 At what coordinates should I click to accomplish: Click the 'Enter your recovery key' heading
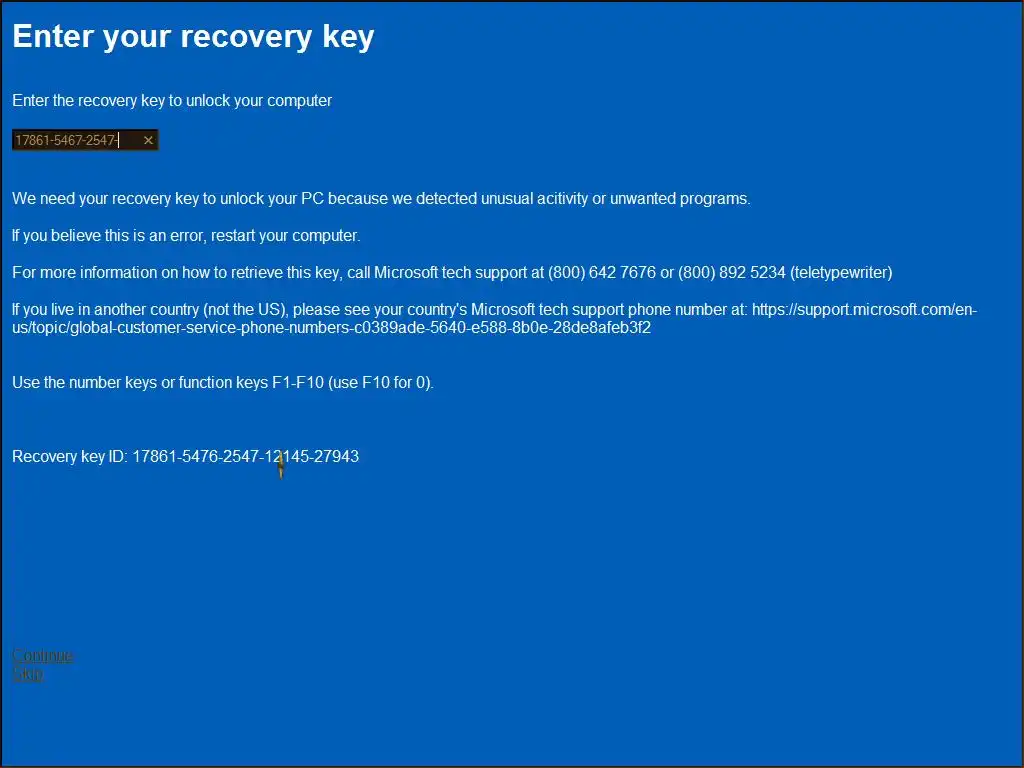(193, 37)
